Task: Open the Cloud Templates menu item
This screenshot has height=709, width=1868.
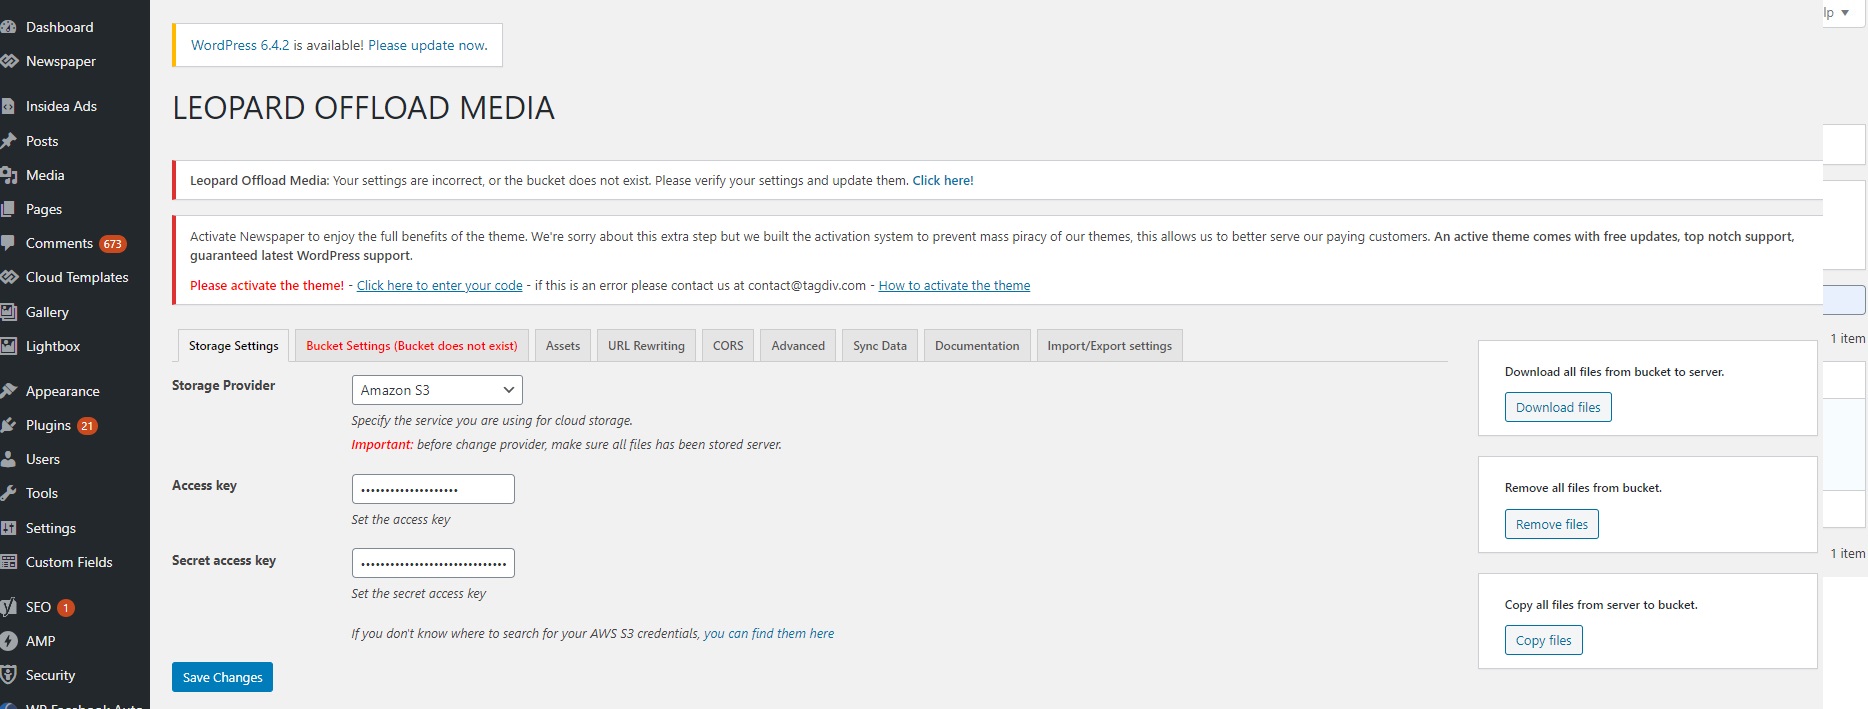Action: (75, 277)
